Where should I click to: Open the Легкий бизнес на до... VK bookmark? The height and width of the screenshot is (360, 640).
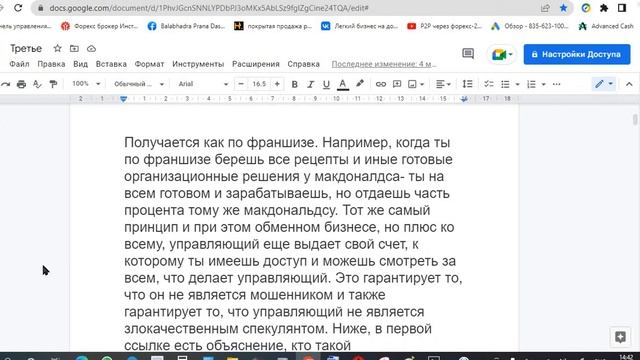(x=359, y=26)
